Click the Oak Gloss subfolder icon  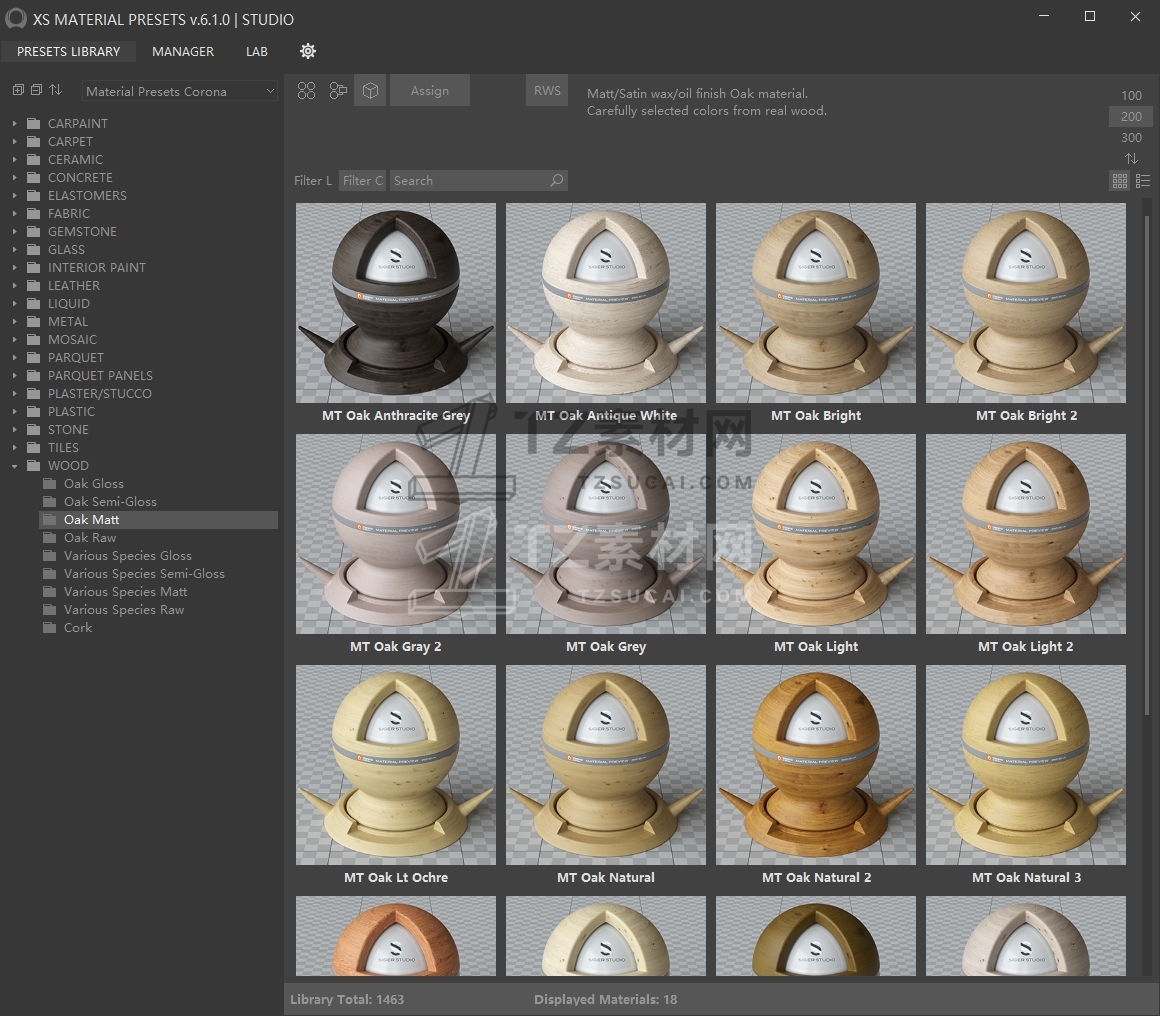(50, 483)
